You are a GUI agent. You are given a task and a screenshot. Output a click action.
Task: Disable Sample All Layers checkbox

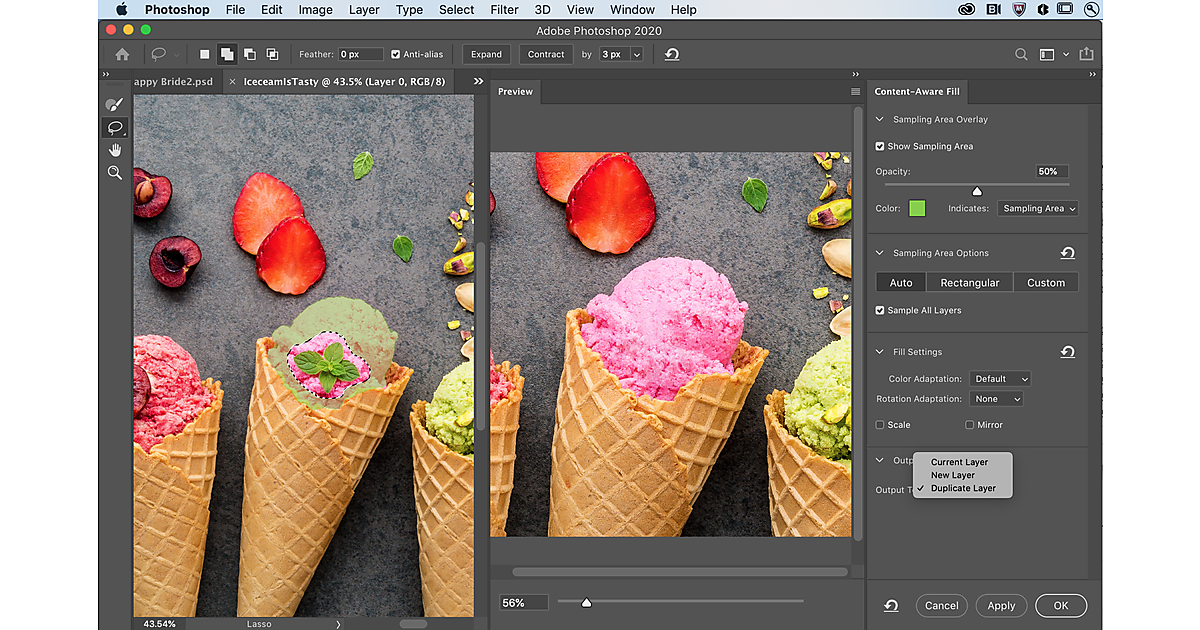point(880,310)
